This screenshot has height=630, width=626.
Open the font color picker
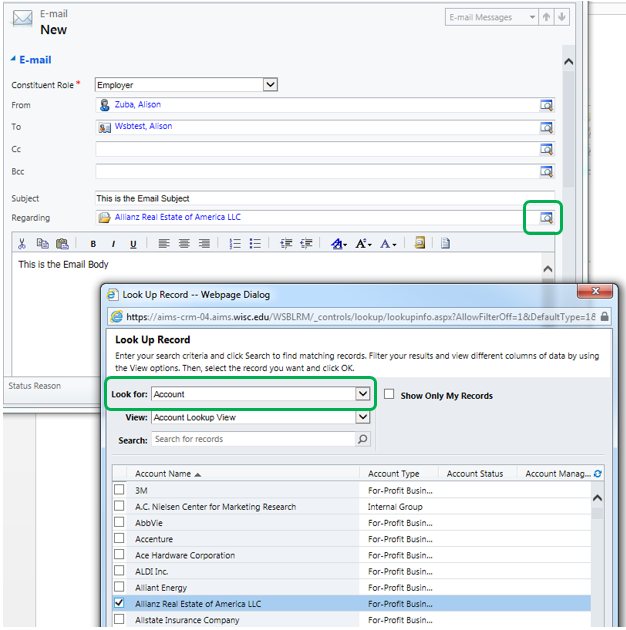pos(388,243)
